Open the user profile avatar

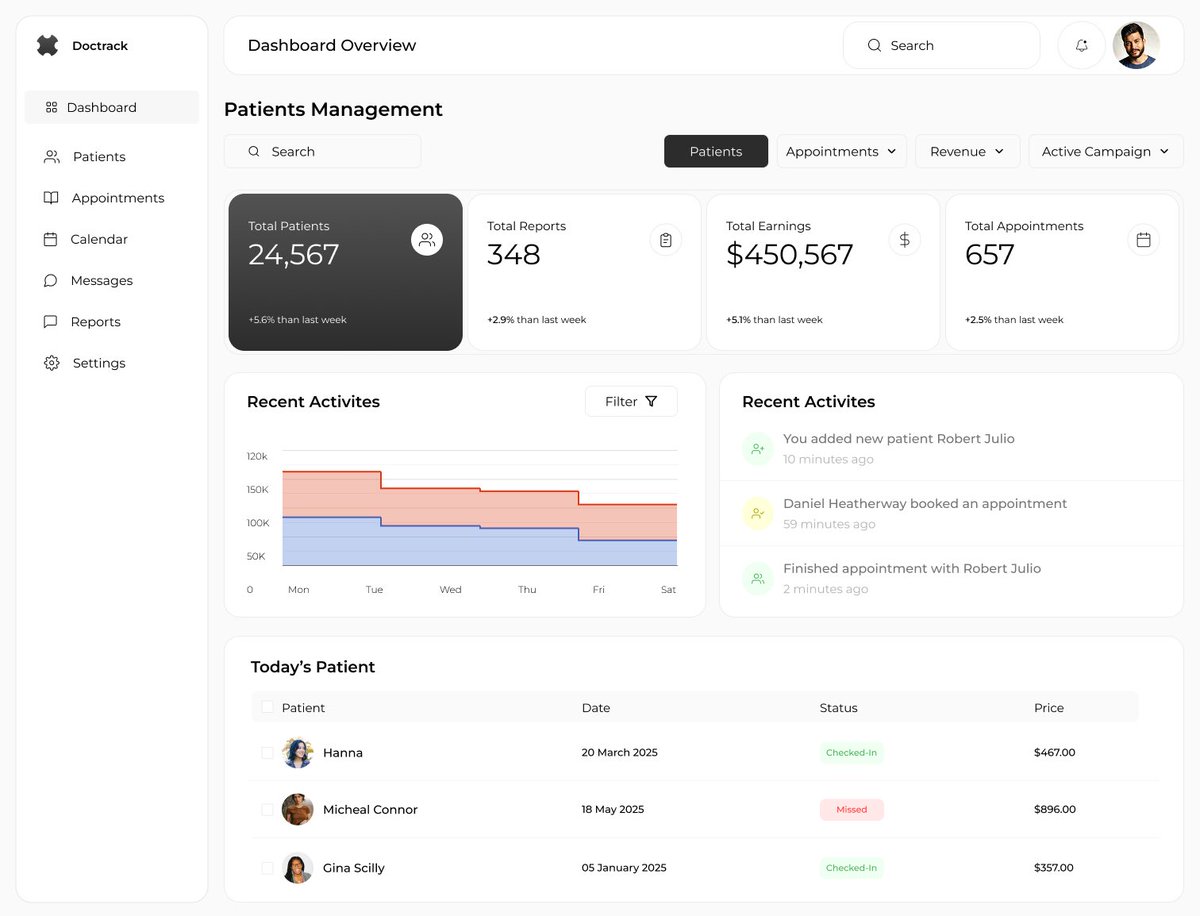[1136, 46]
